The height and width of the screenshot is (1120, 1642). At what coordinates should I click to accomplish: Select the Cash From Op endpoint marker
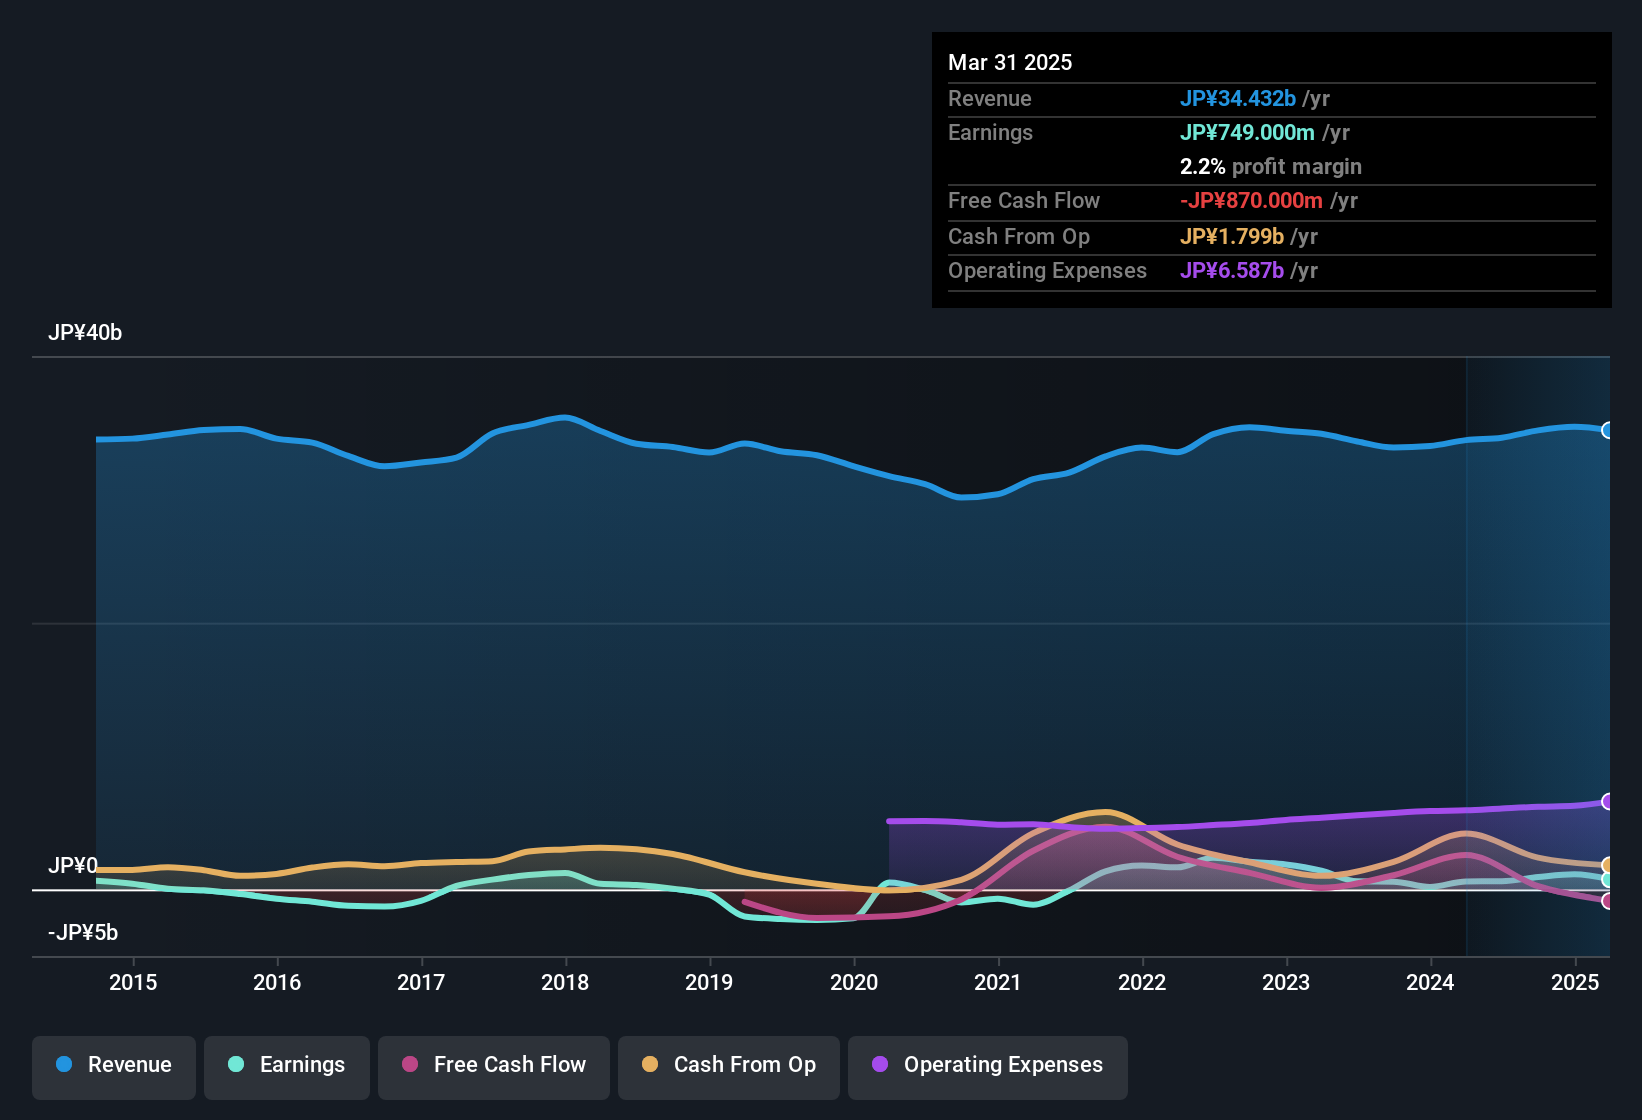pos(1608,865)
